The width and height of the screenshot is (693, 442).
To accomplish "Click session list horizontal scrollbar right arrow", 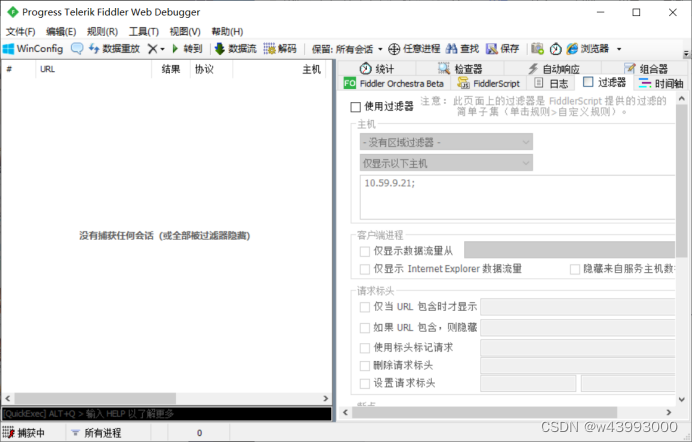I will [326, 398].
